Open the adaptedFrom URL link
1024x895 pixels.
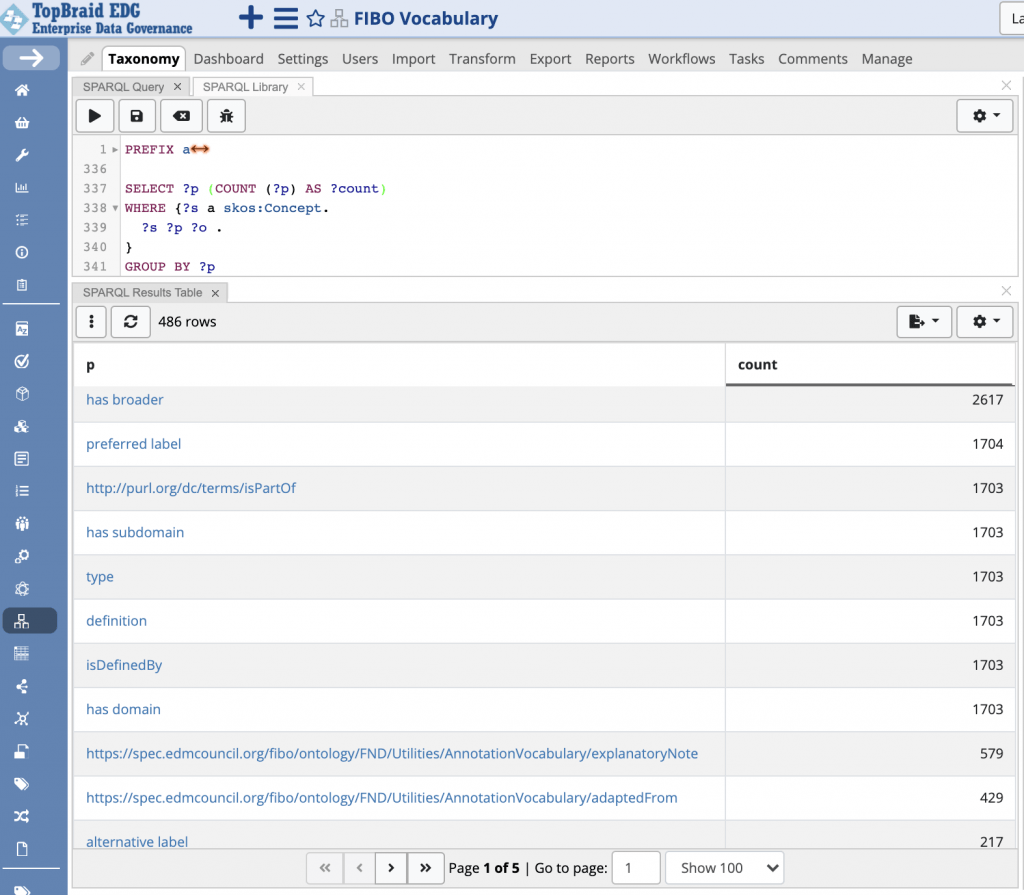click(382, 798)
